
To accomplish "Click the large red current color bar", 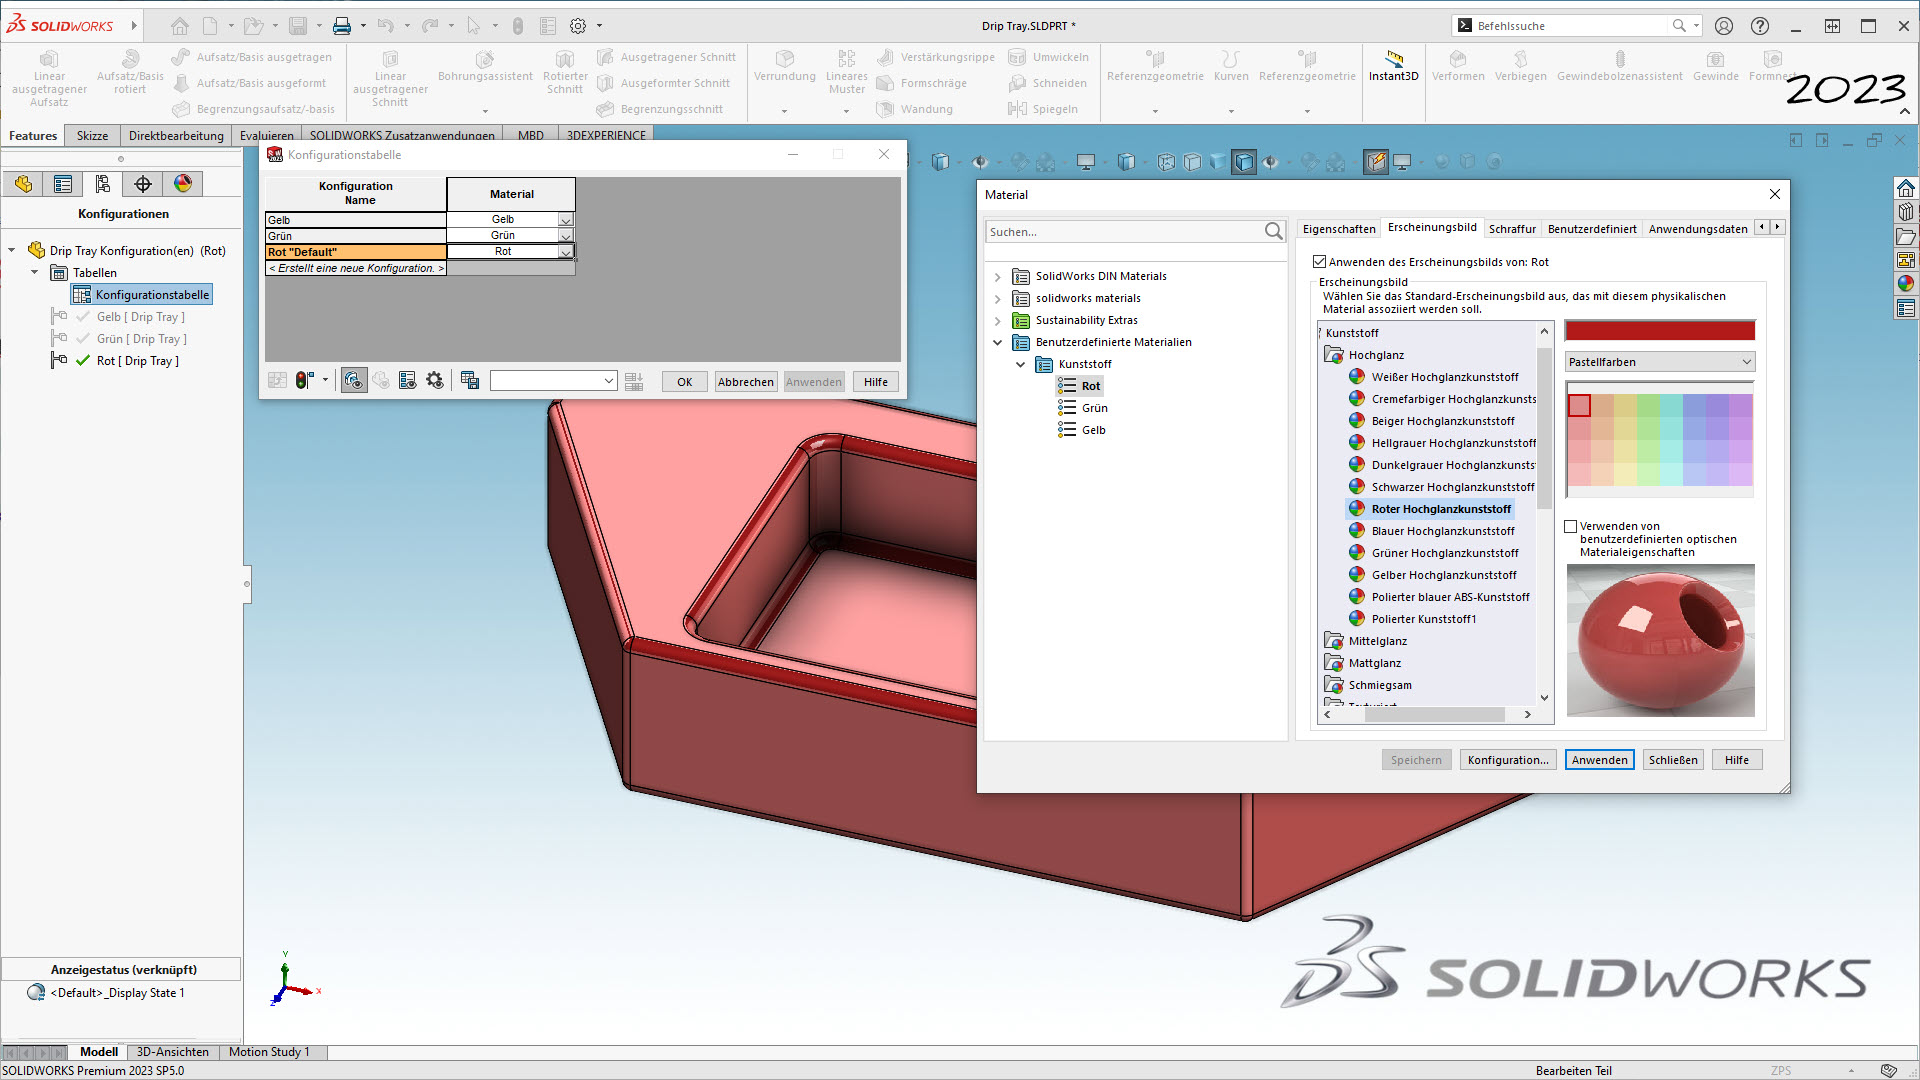I will tap(1660, 331).
